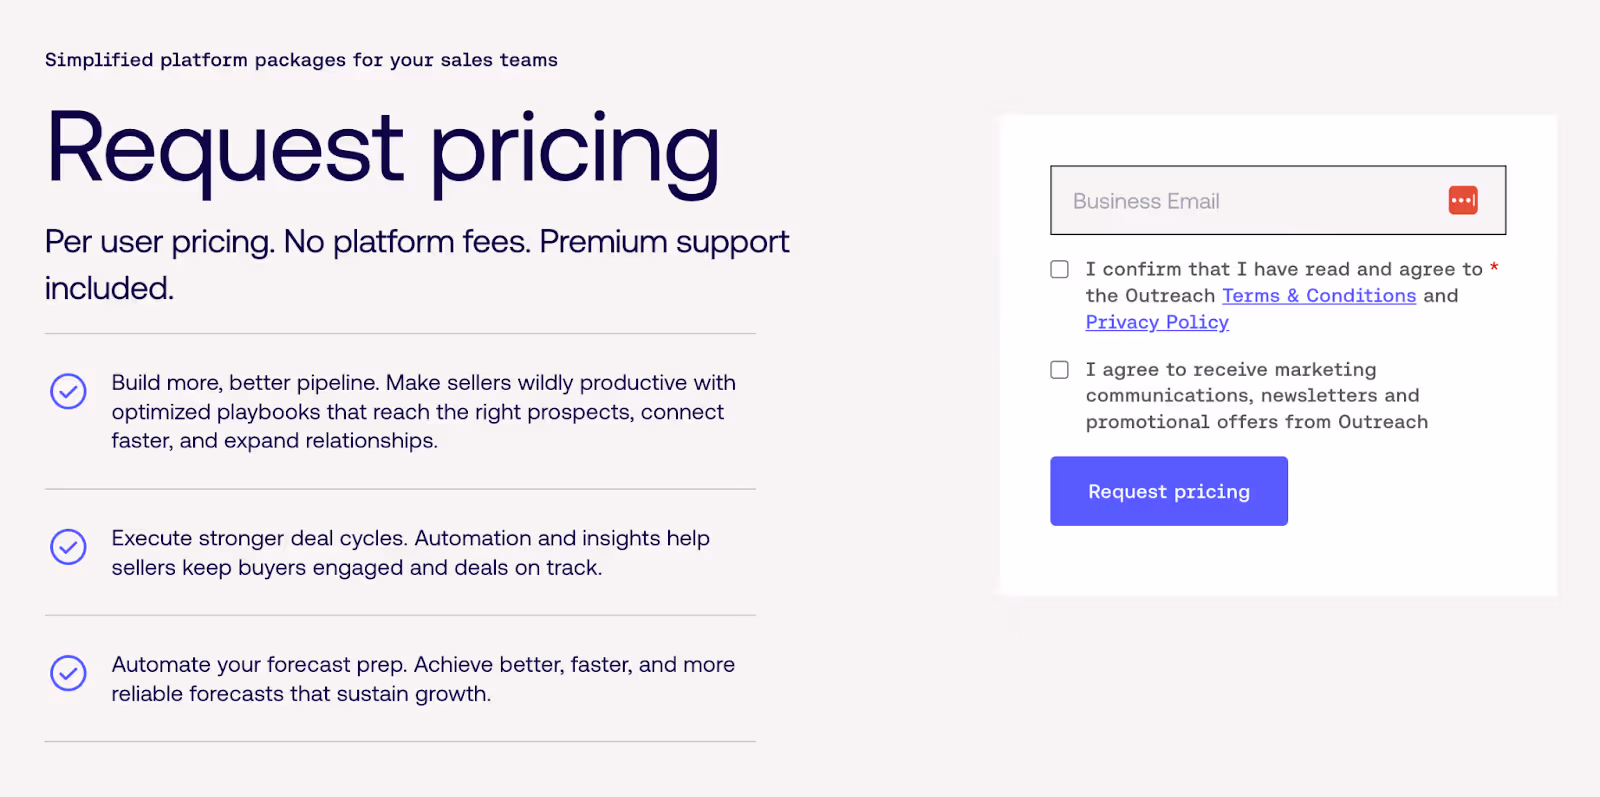
Task: Click checkmark icon beside Execute stronger deal cycles
Action: [x=68, y=546]
